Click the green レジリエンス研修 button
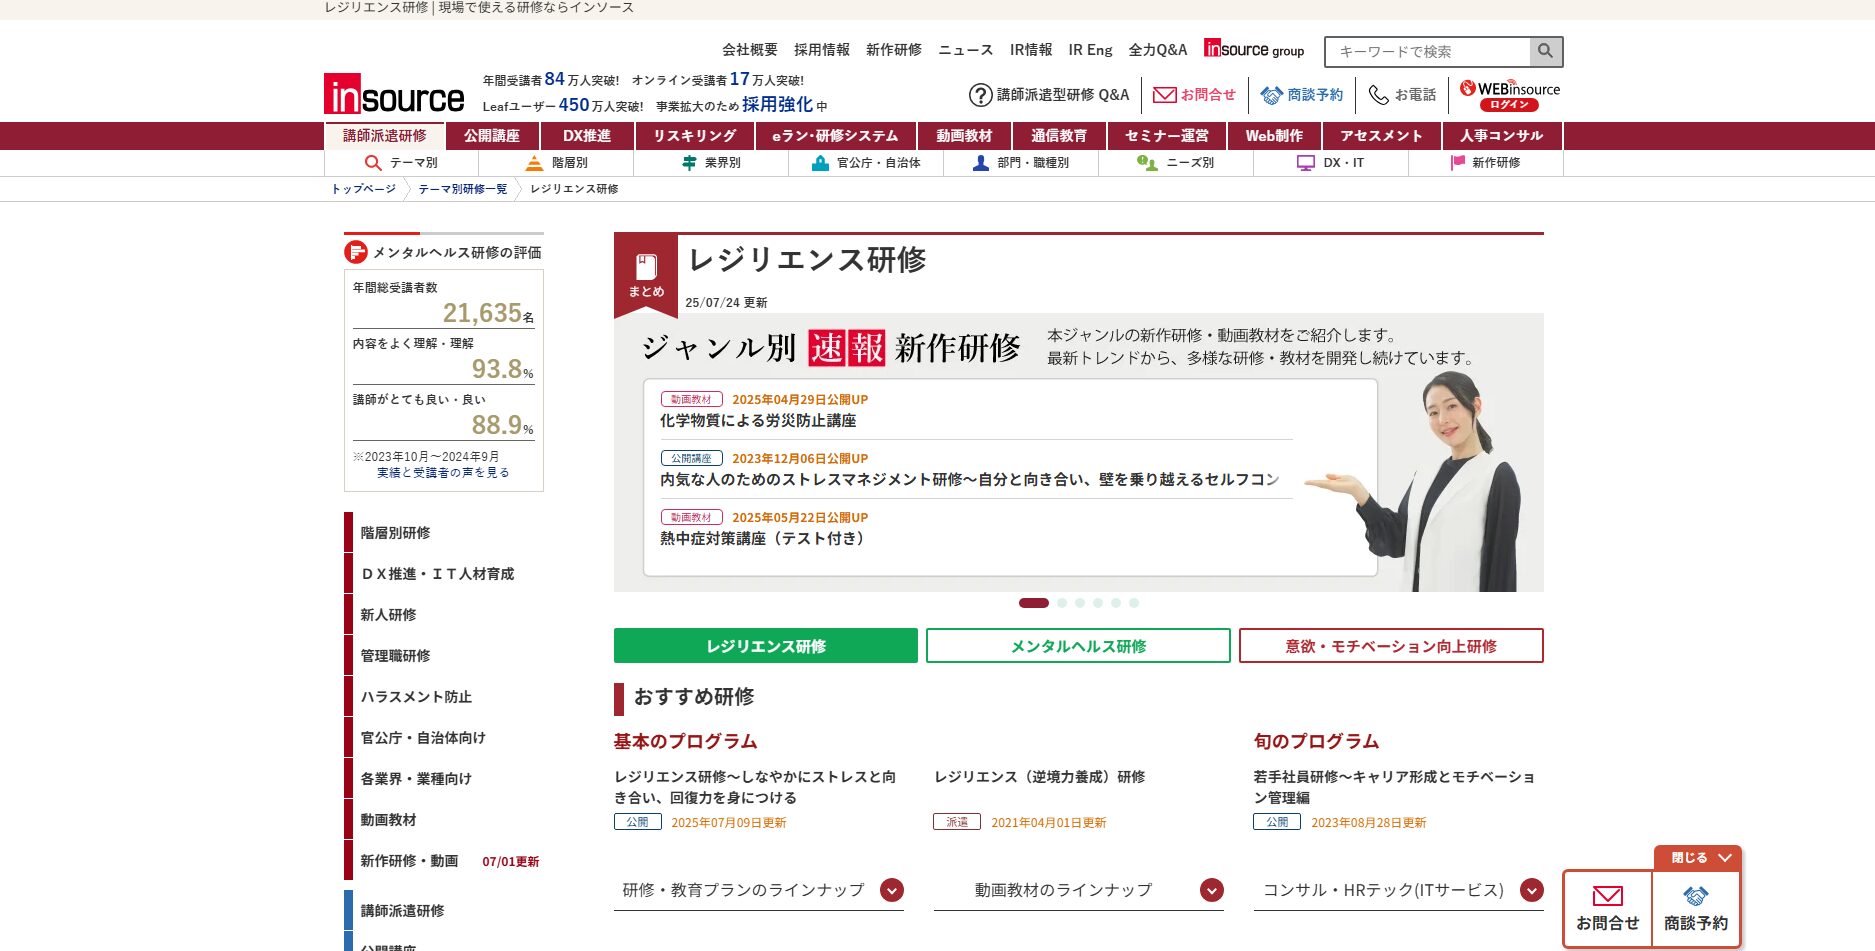 pos(766,646)
